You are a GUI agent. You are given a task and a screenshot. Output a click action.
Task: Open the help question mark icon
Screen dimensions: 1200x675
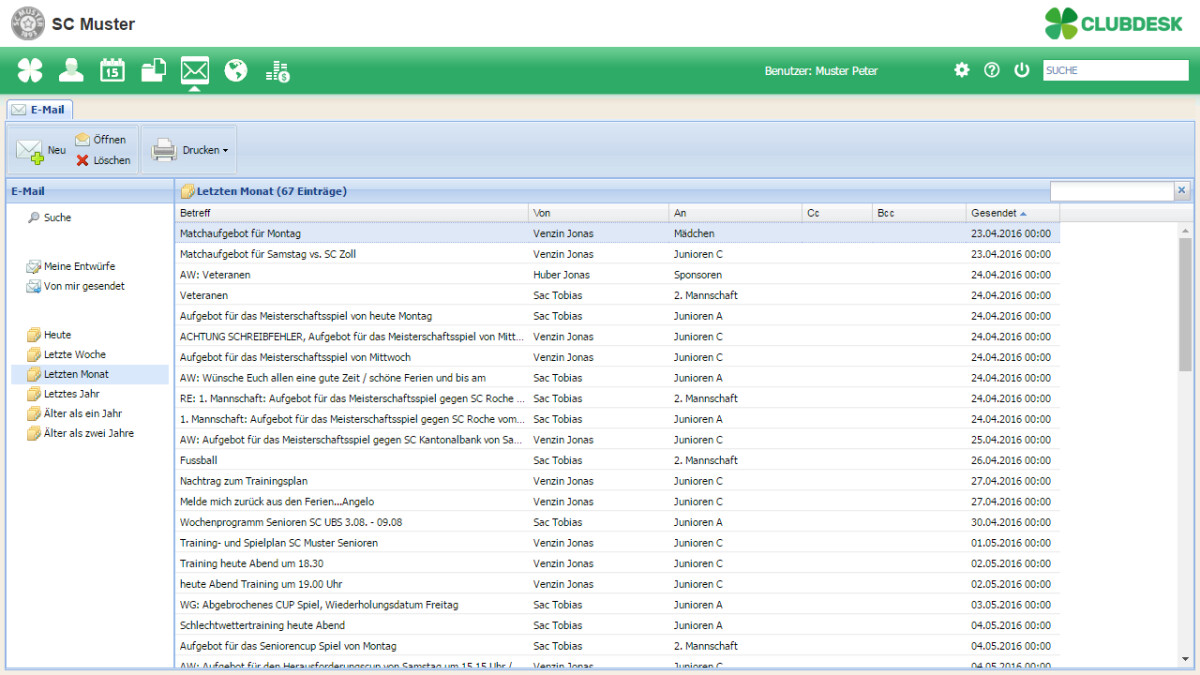pos(991,70)
